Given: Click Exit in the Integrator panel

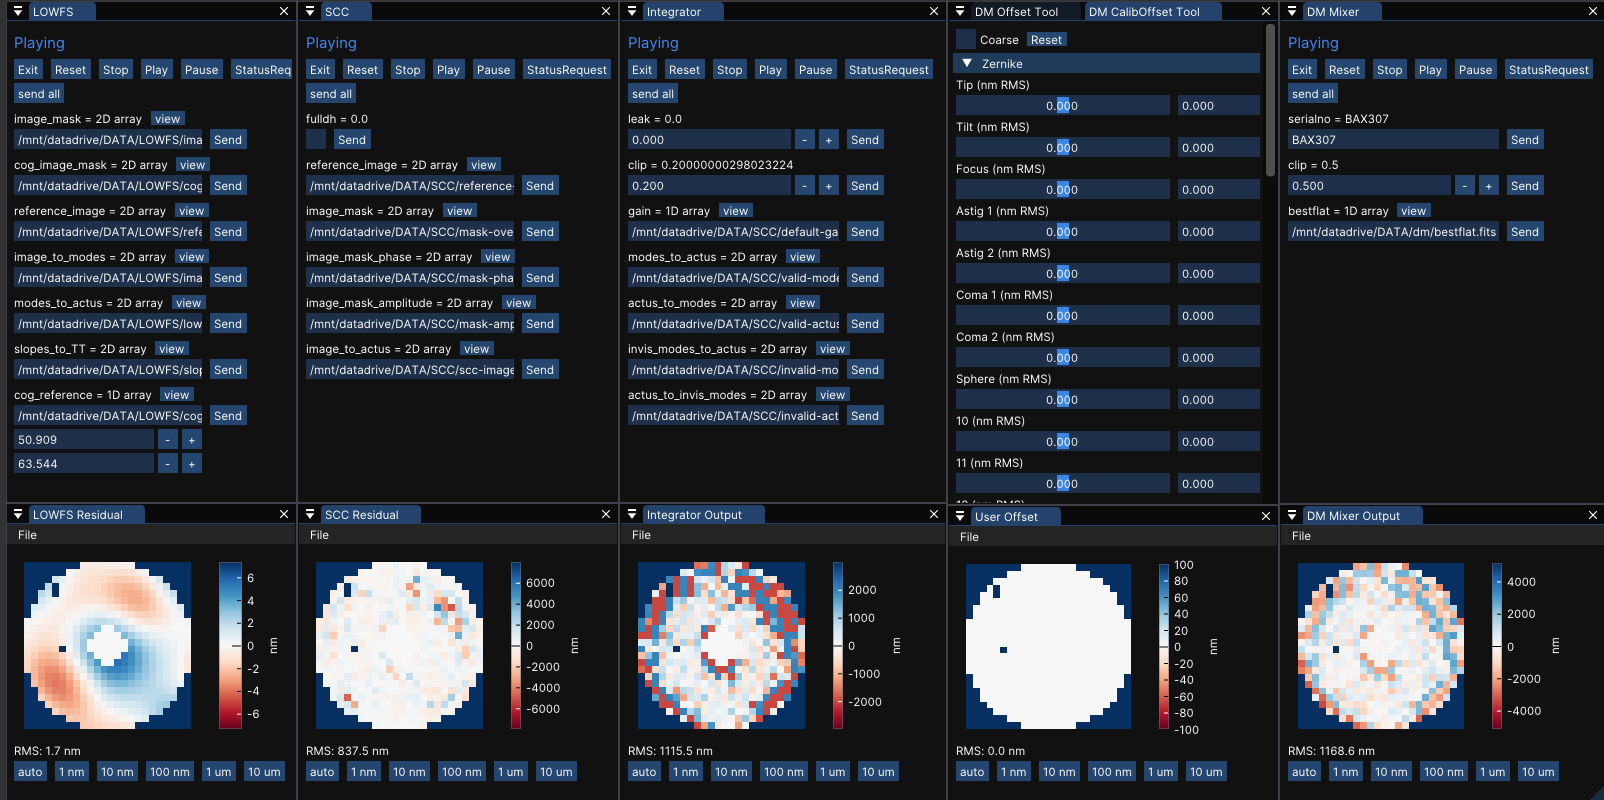Looking at the screenshot, I should pos(642,70).
